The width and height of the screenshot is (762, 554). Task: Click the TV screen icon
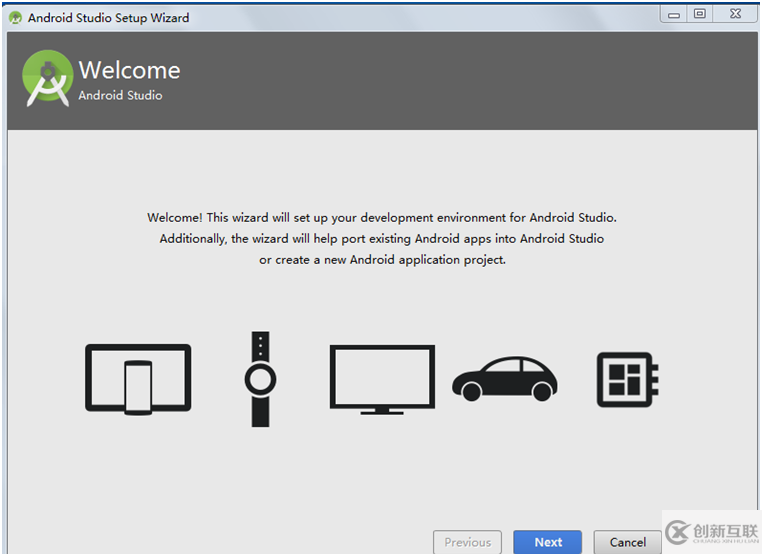click(x=382, y=380)
